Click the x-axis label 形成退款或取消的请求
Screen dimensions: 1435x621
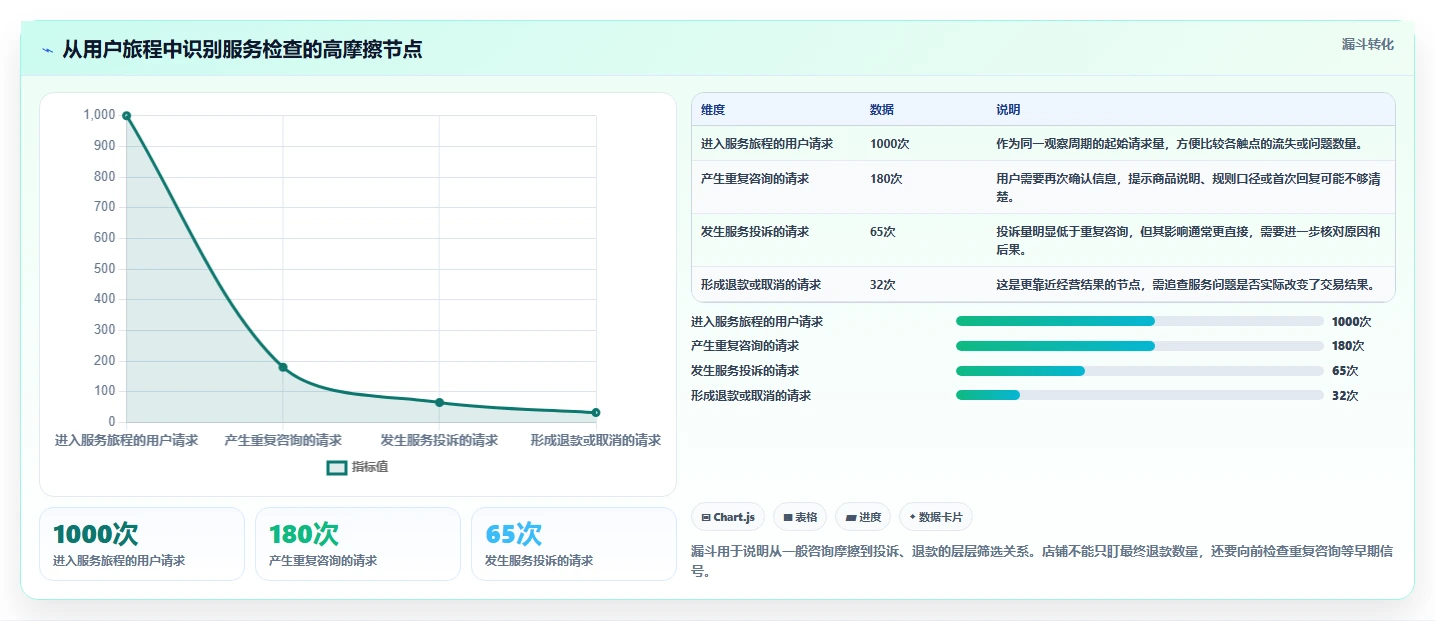596,440
